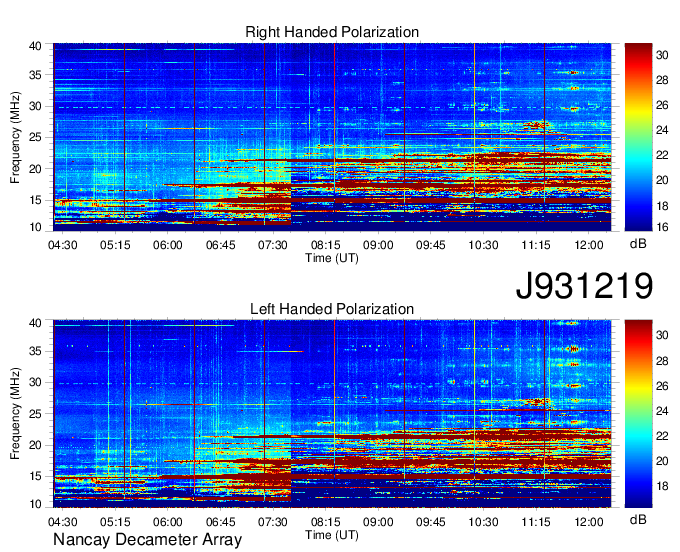Click the Right Handed Polarization title

[332, 32]
